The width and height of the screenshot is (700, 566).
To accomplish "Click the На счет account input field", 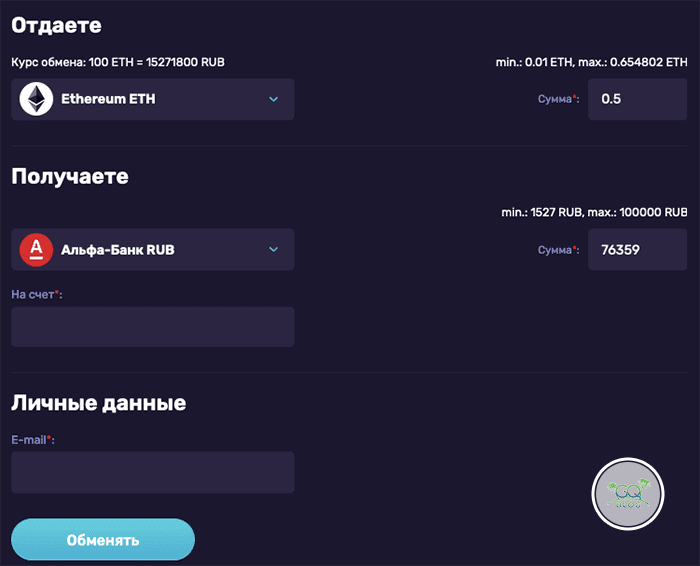I will click(x=153, y=327).
